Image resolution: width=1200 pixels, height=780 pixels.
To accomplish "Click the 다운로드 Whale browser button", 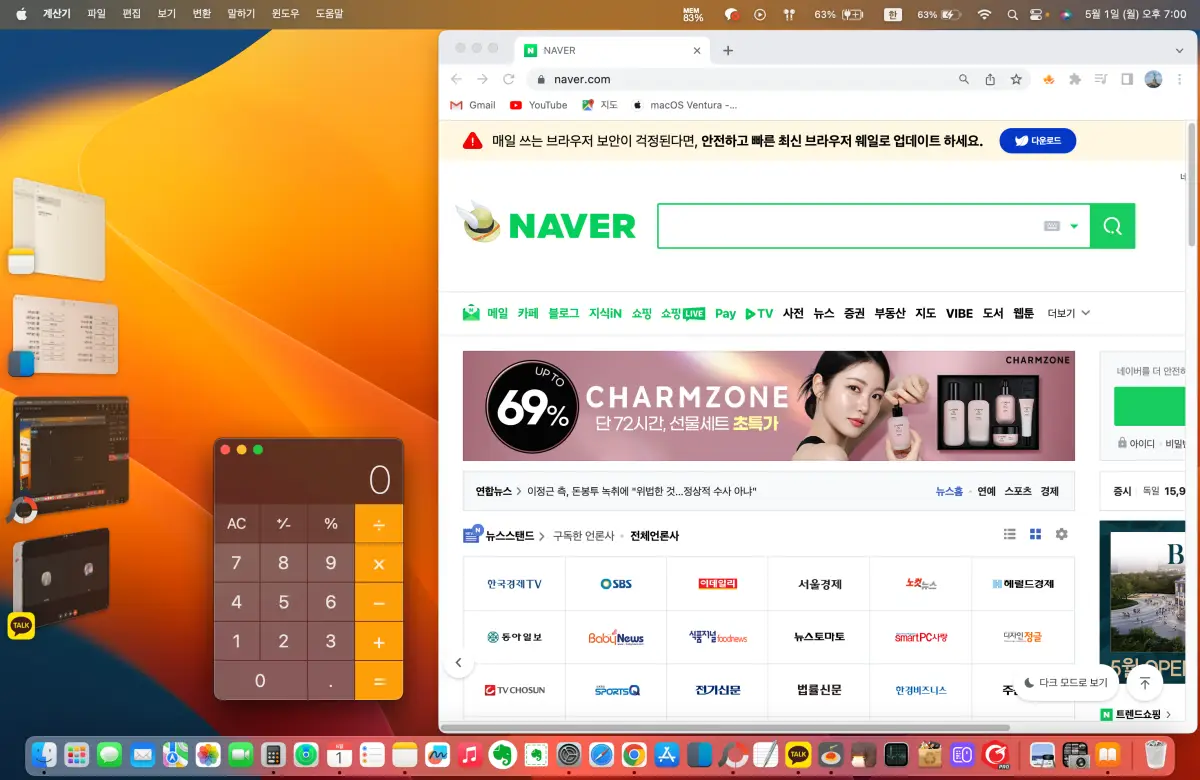I will [1037, 140].
